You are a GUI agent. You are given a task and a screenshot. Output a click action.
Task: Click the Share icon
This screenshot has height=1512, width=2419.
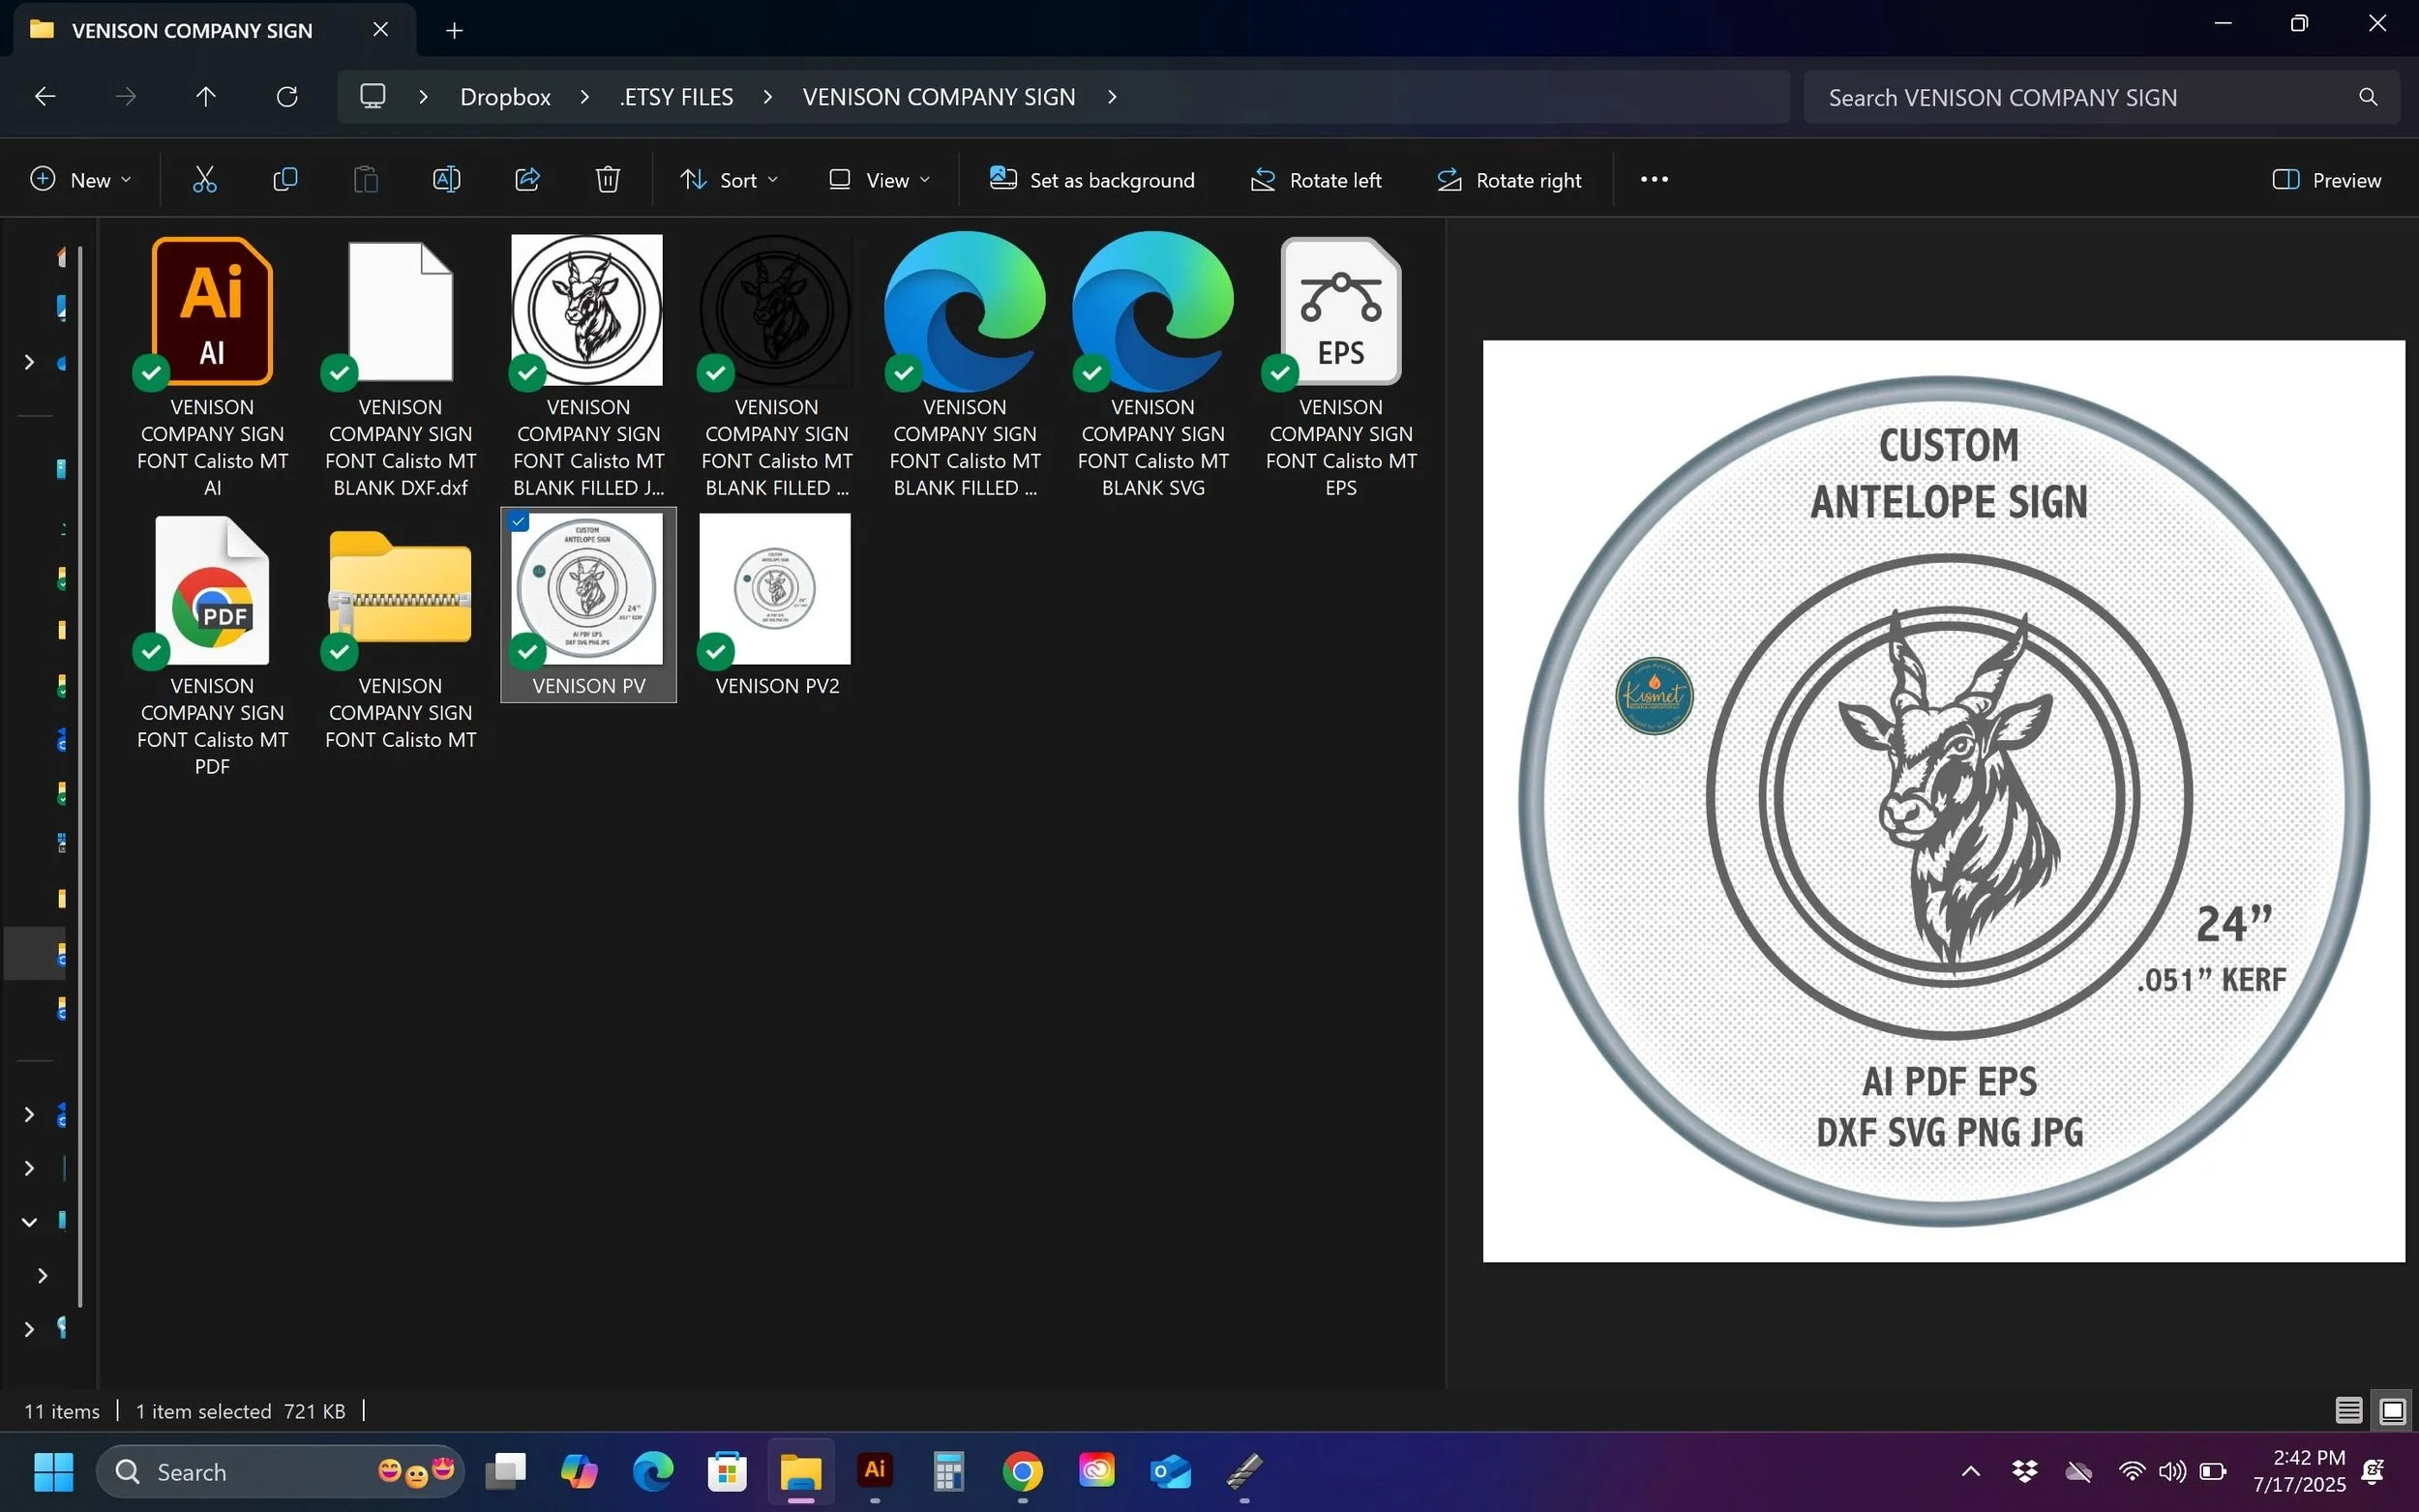click(x=527, y=180)
